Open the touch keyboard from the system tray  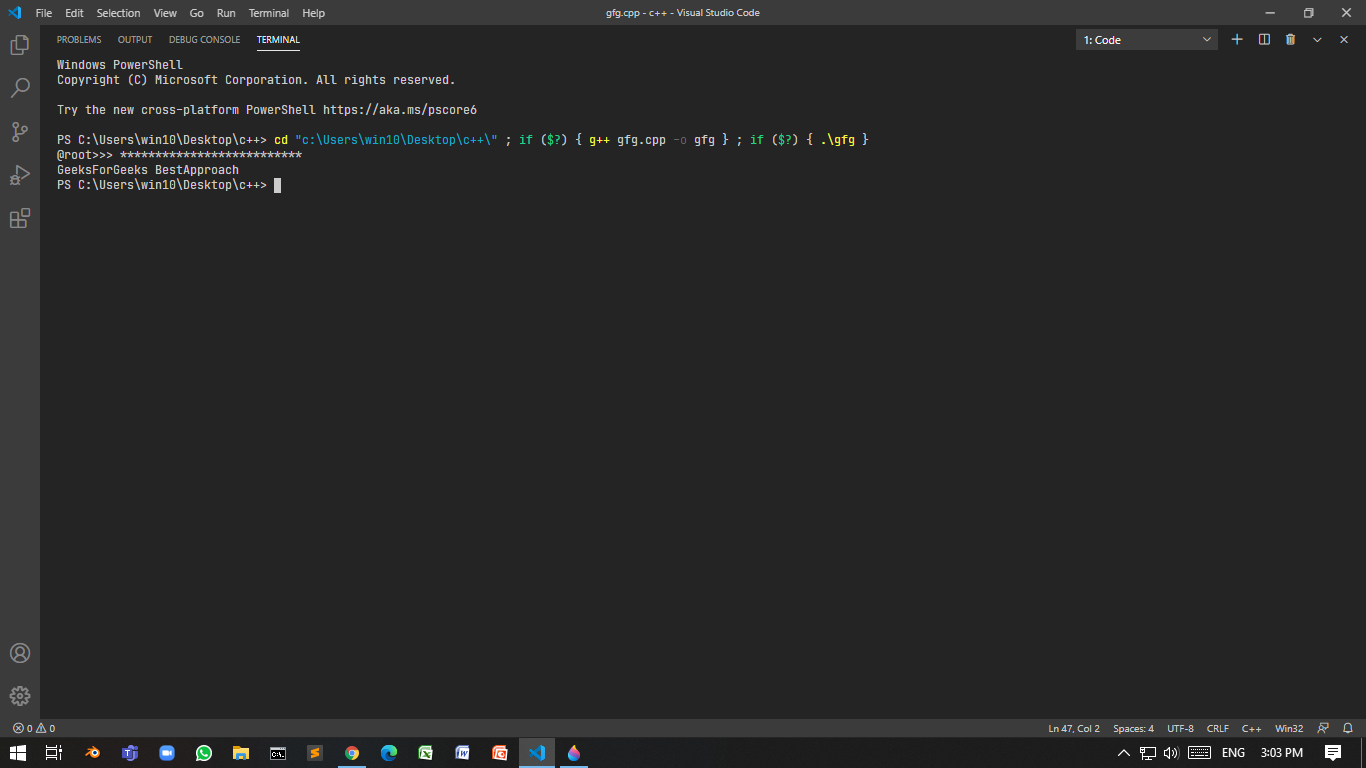pos(1200,753)
